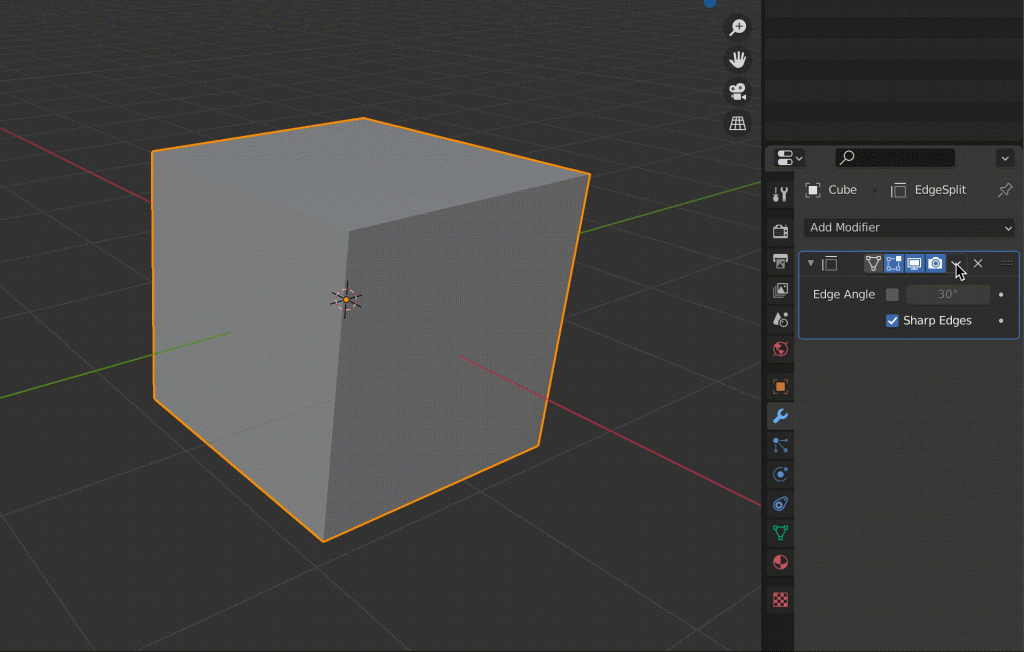Open Output Properties printer icon
The height and width of the screenshot is (652, 1024).
tap(779, 262)
